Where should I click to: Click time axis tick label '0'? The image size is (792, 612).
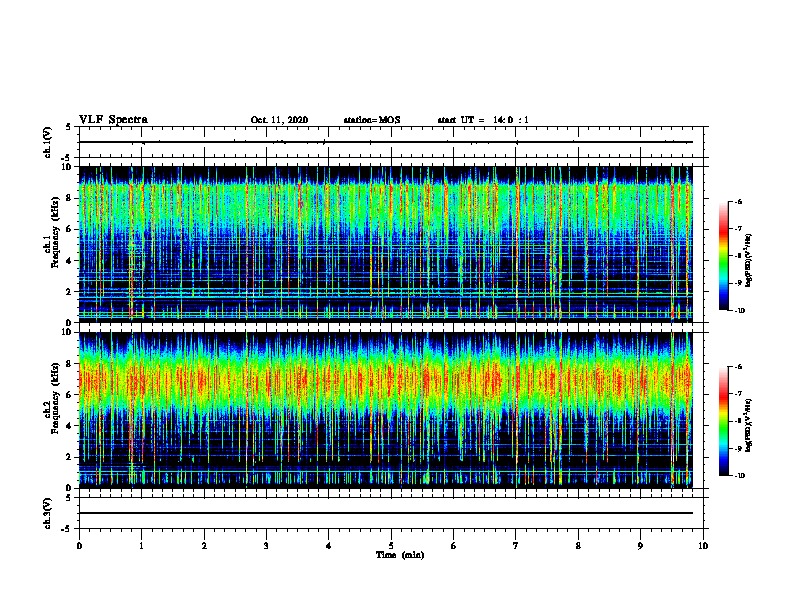[x=79, y=545]
